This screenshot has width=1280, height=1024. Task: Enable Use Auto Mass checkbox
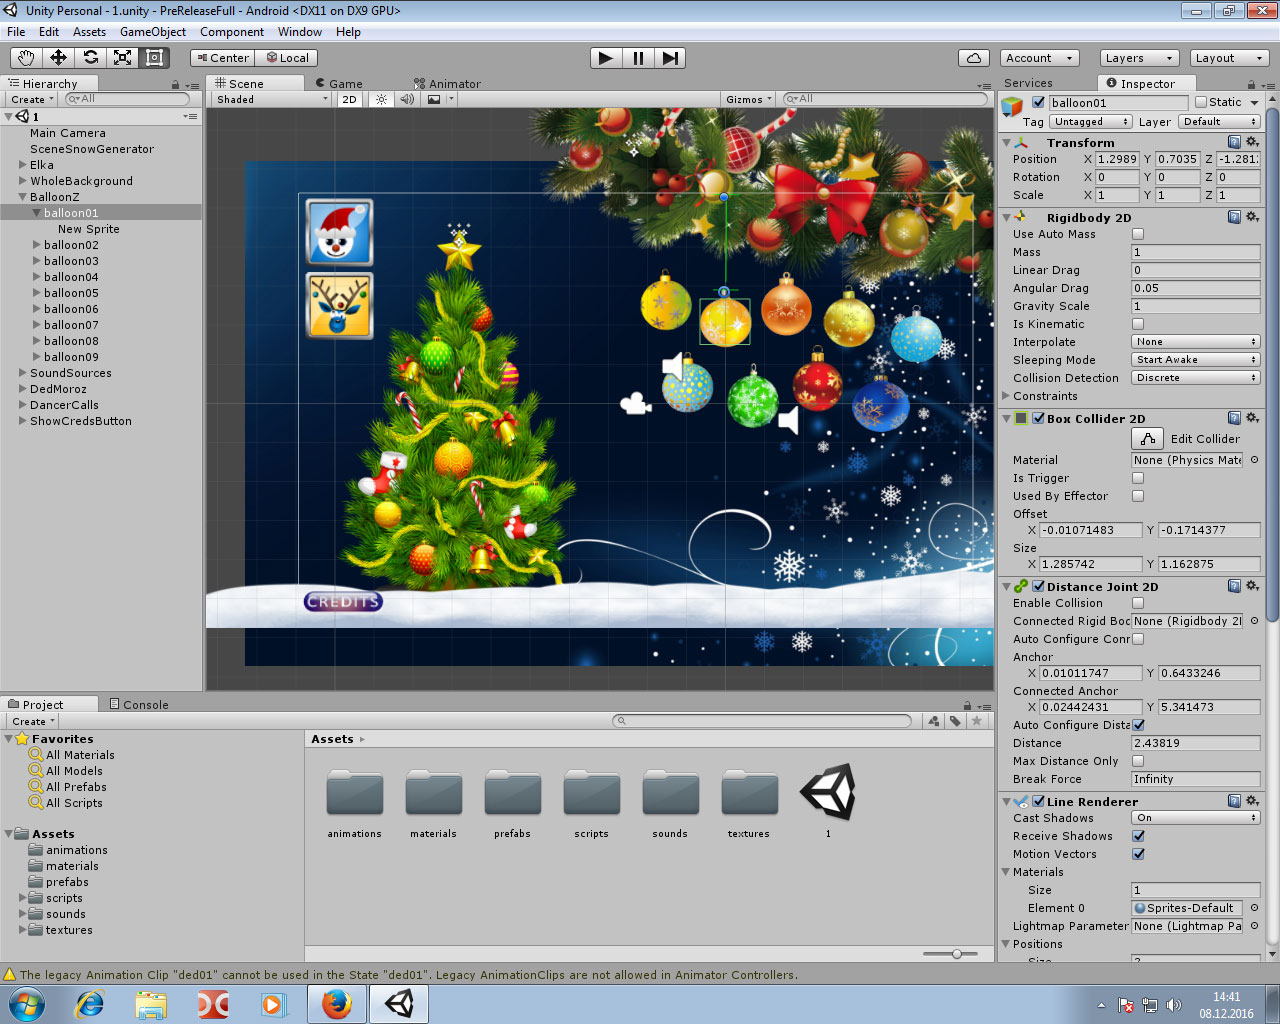coord(1137,234)
